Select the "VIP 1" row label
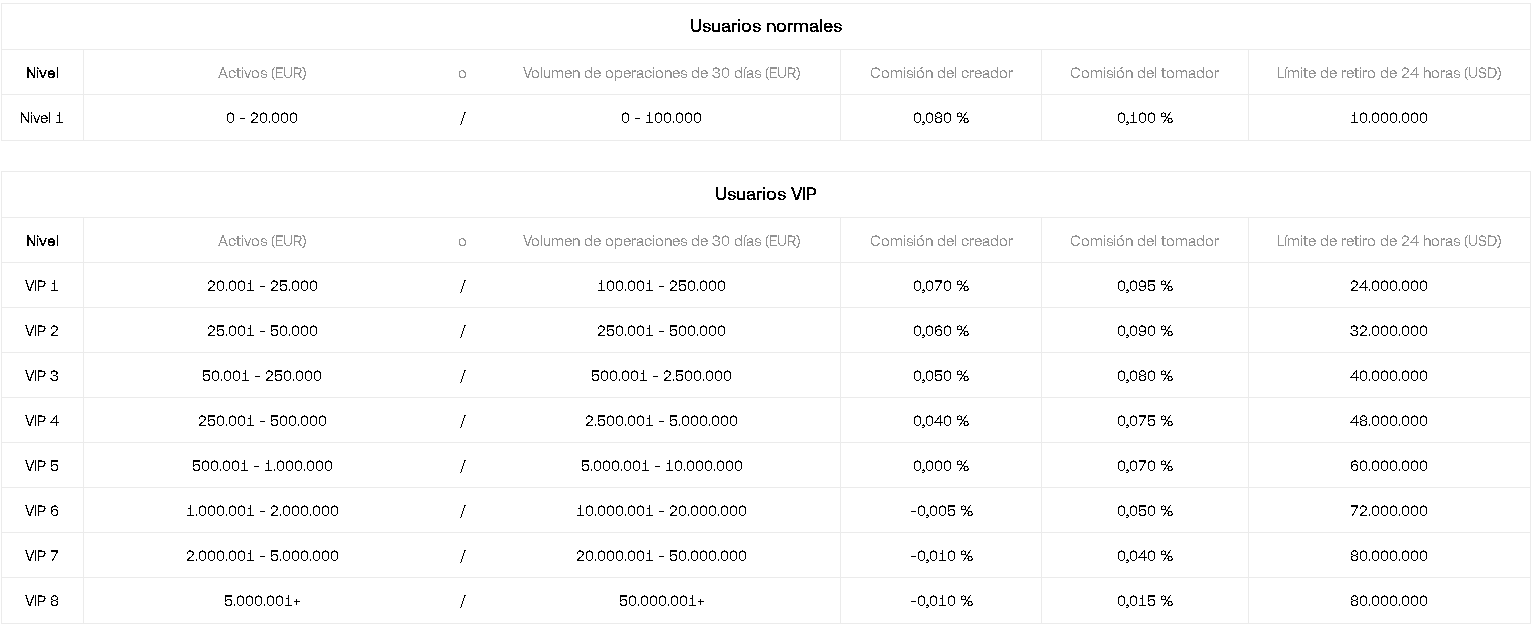 pyautogui.click(x=42, y=286)
